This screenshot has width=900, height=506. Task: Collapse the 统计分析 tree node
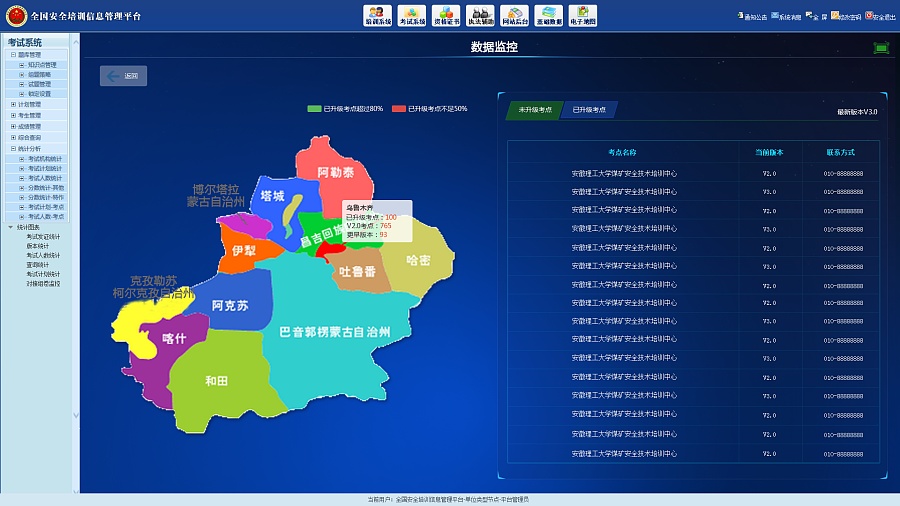[x=13, y=149]
